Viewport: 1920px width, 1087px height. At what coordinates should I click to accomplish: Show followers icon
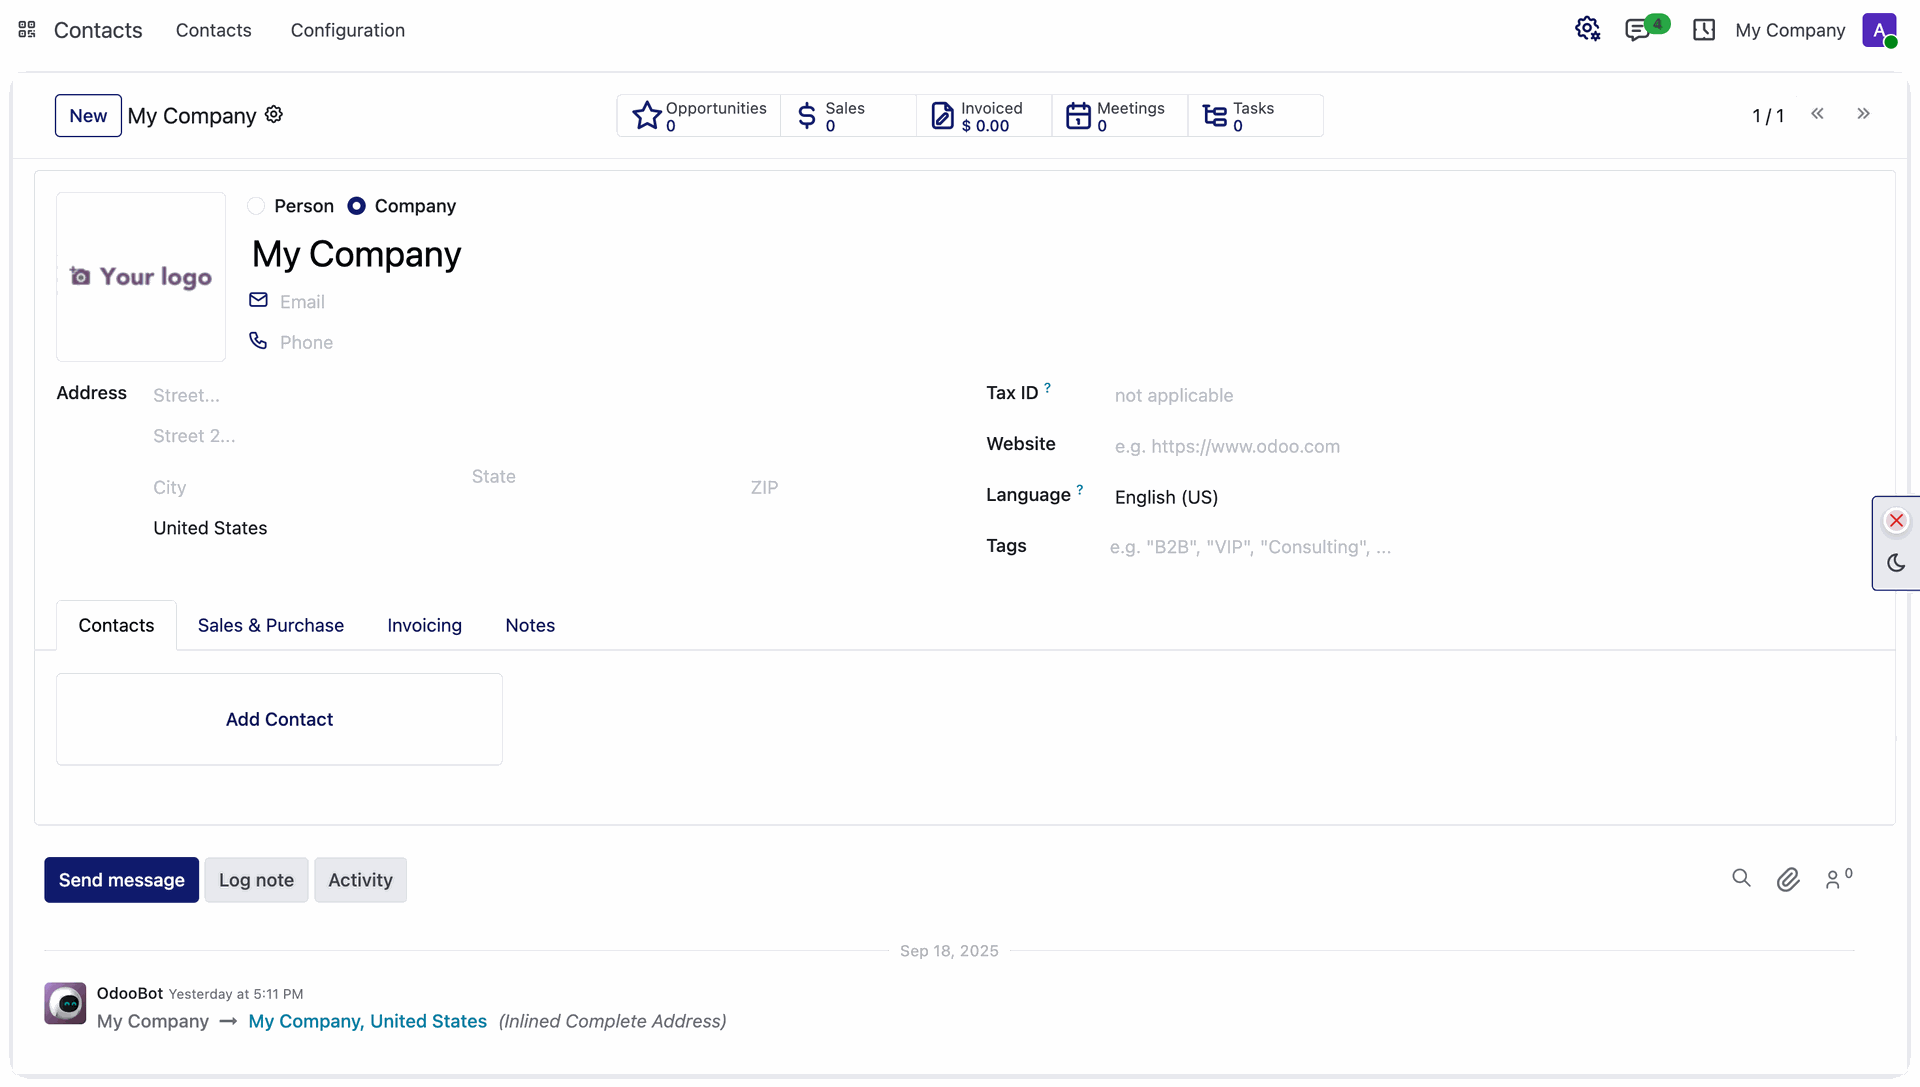[x=1838, y=878]
